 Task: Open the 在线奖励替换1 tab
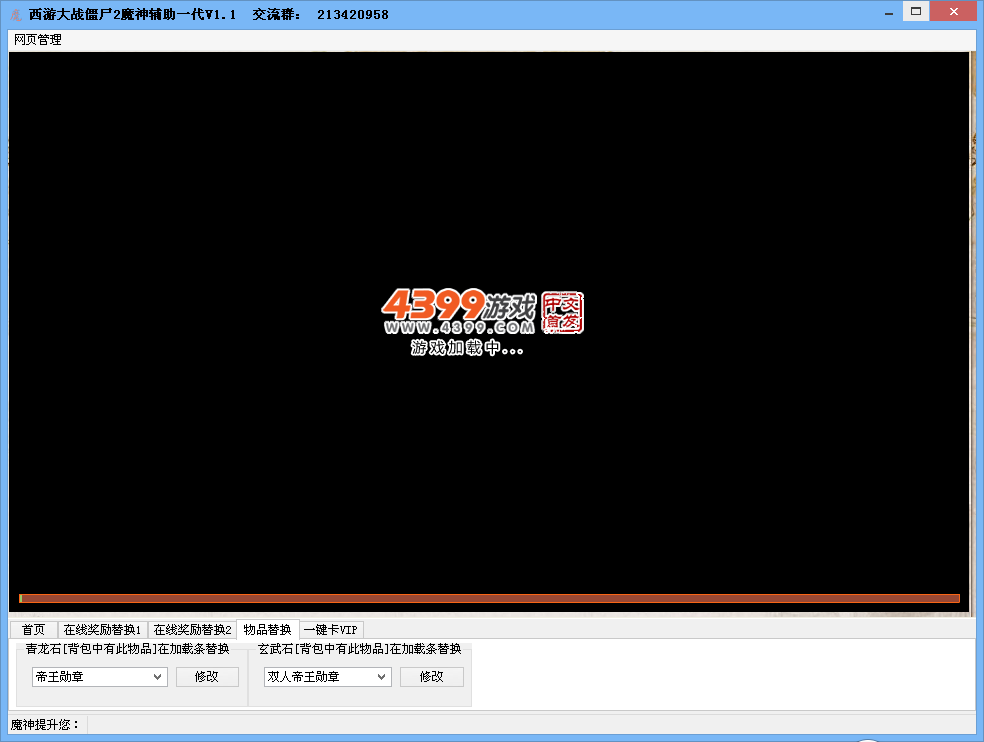tap(102, 630)
